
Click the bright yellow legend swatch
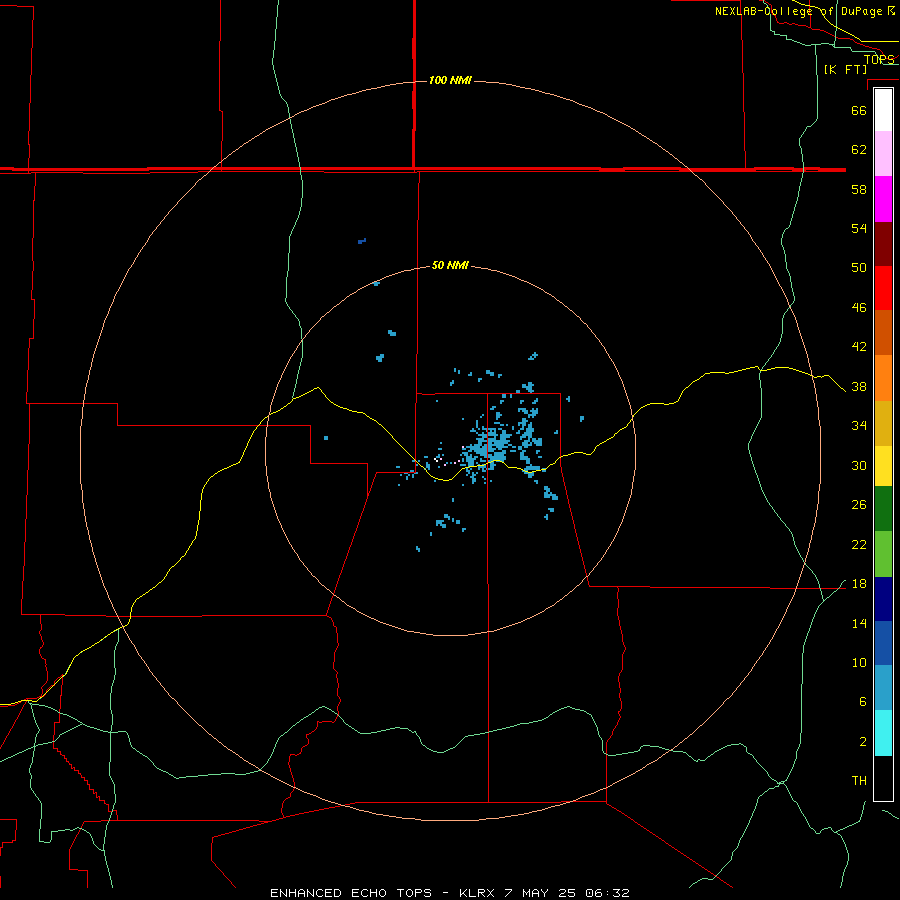[883, 466]
